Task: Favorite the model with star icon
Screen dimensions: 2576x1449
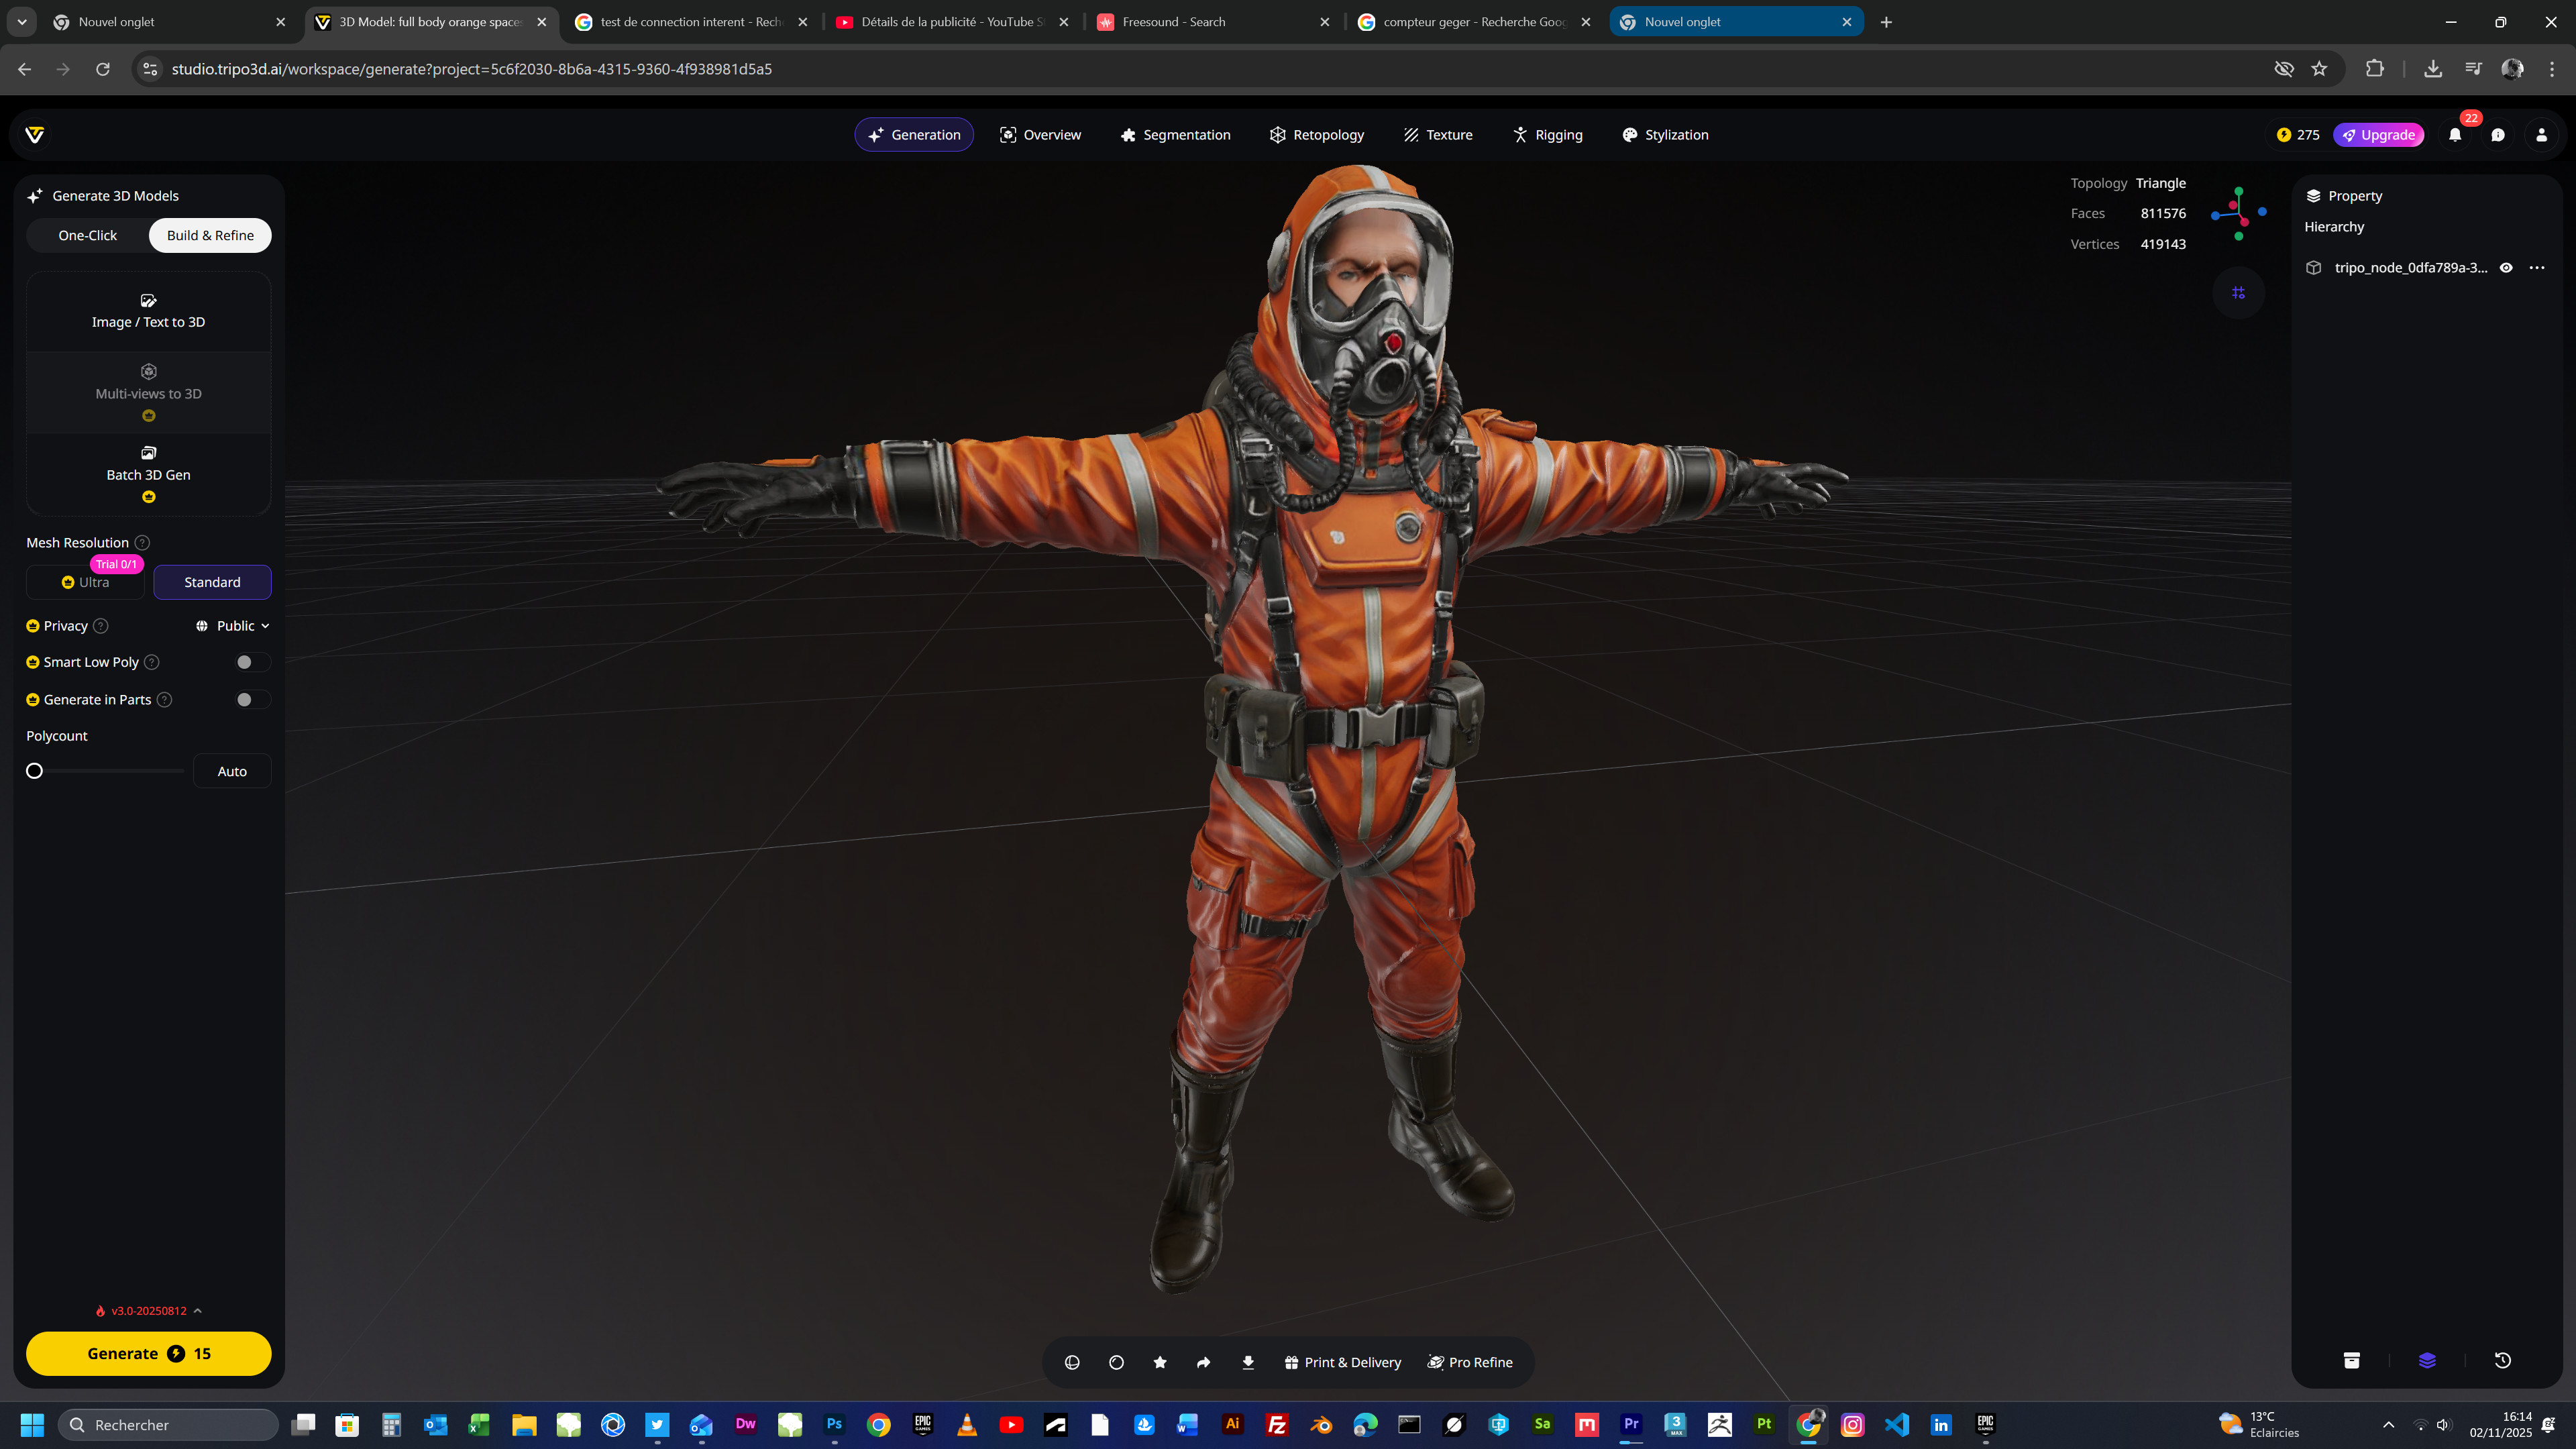Action: (x=1160, y=1362)
